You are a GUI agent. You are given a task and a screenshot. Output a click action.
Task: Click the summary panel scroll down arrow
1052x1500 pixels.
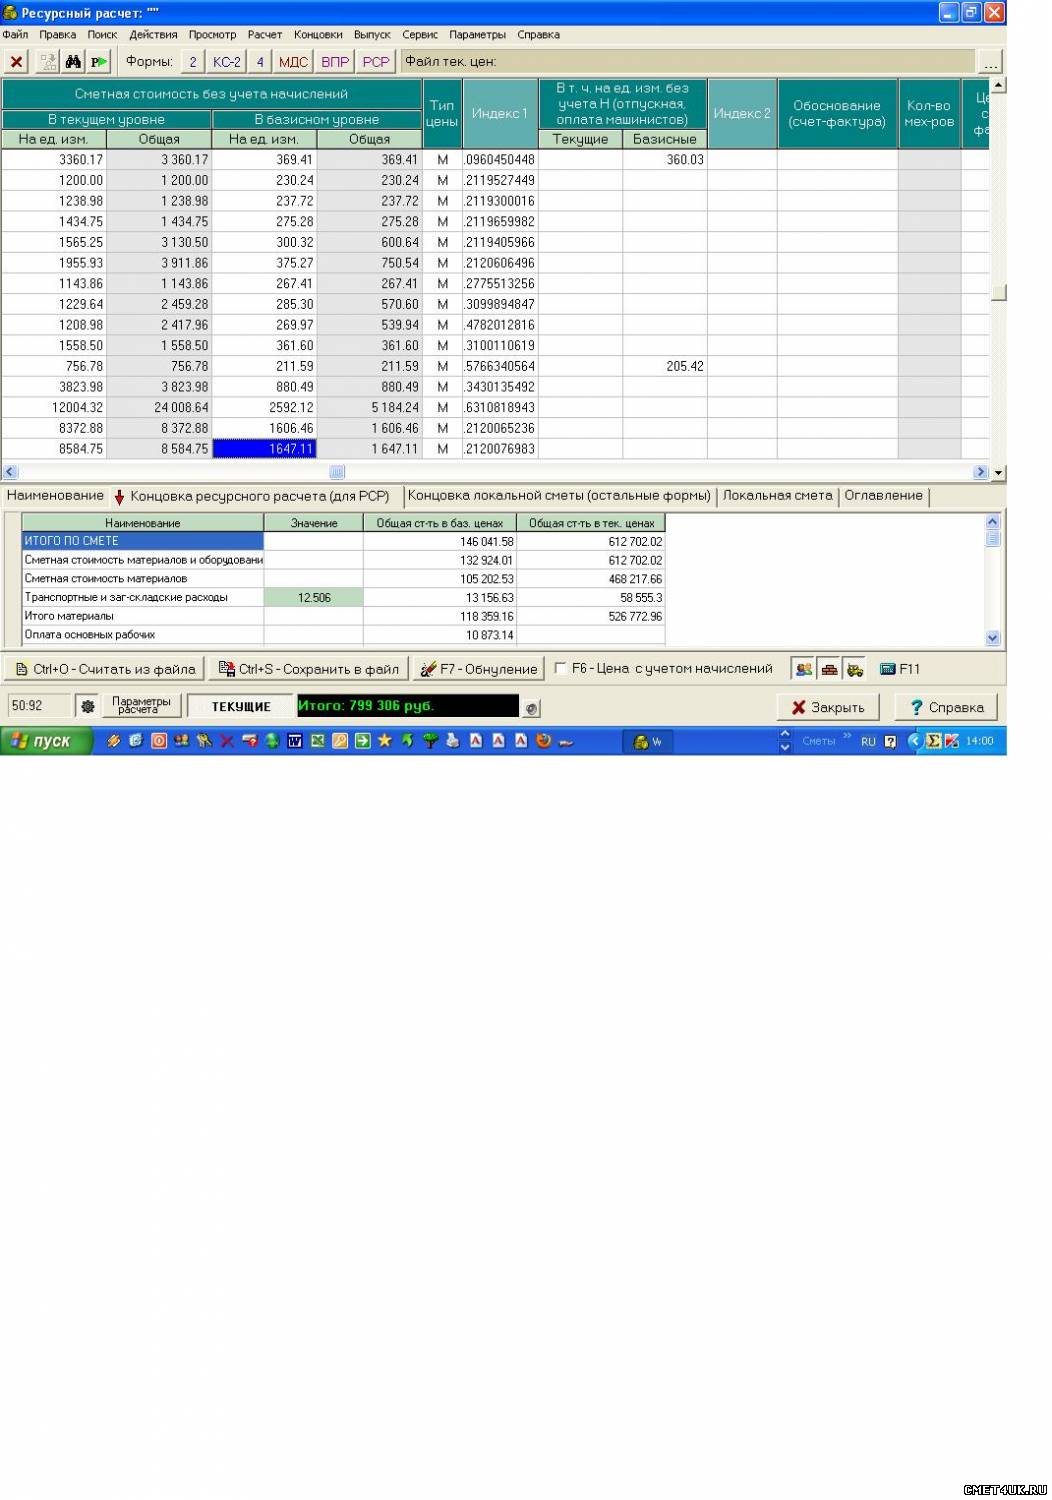click(x=993, y=637)
